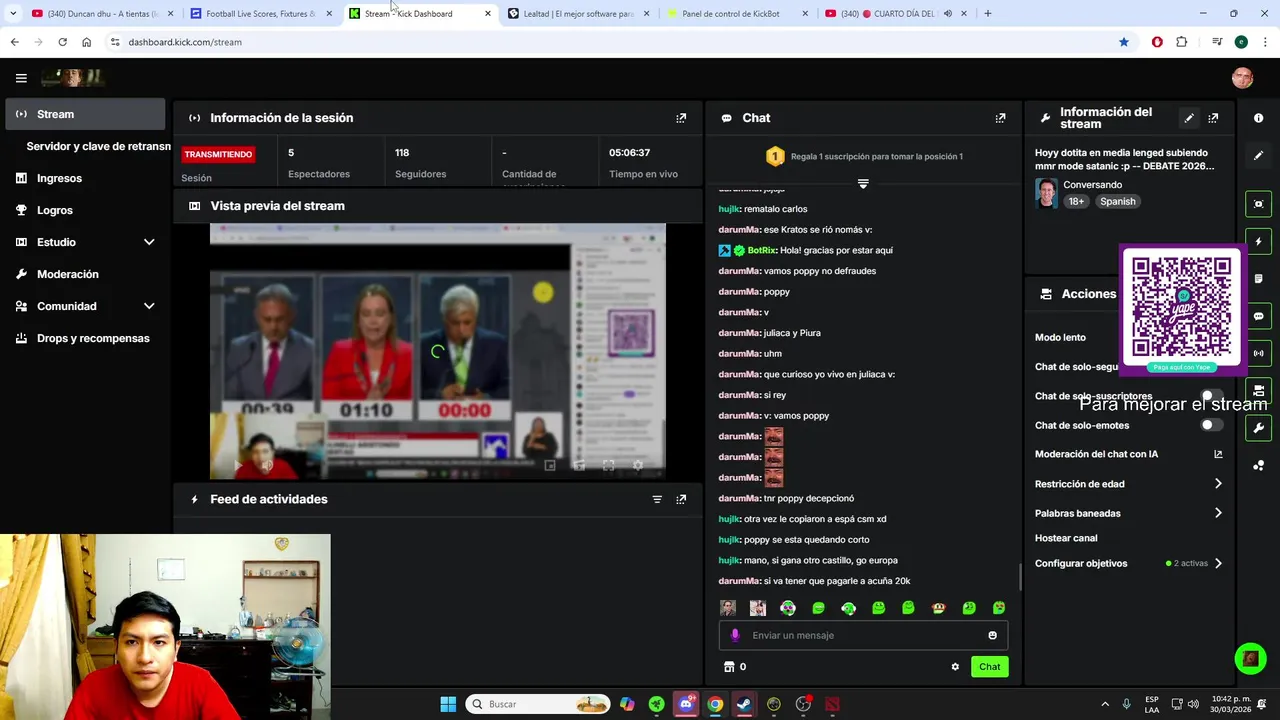Screen dimensions: 1280x720
Task: Reload the page in browser
Action: (62, 42)
